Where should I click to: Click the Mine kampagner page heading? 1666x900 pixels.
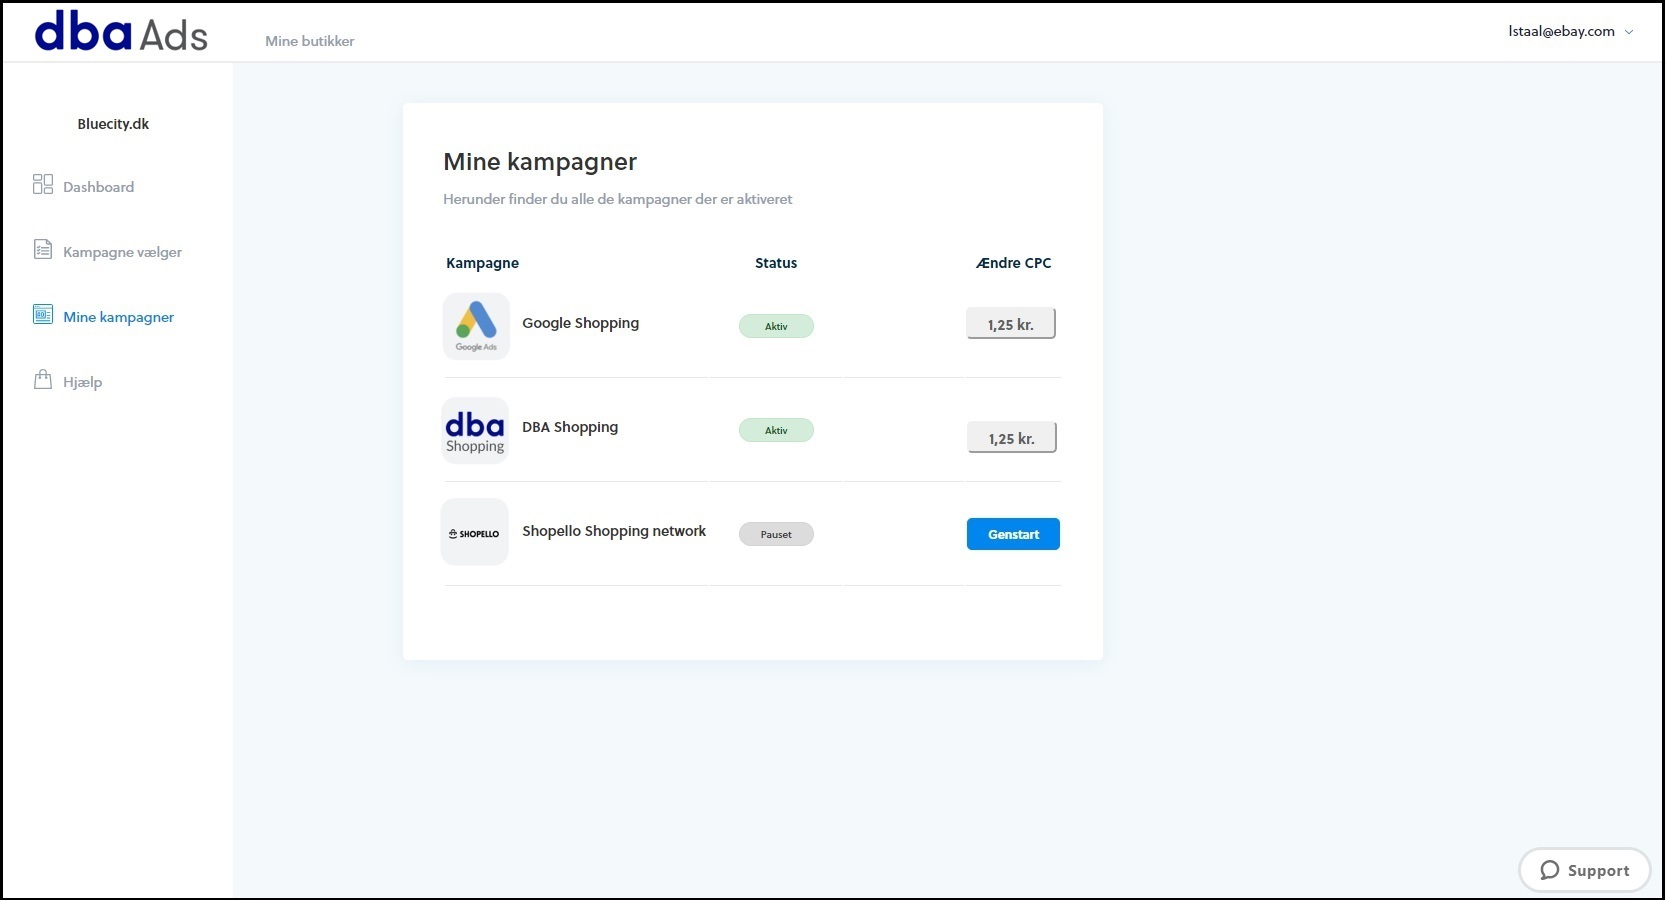(540, 162)
